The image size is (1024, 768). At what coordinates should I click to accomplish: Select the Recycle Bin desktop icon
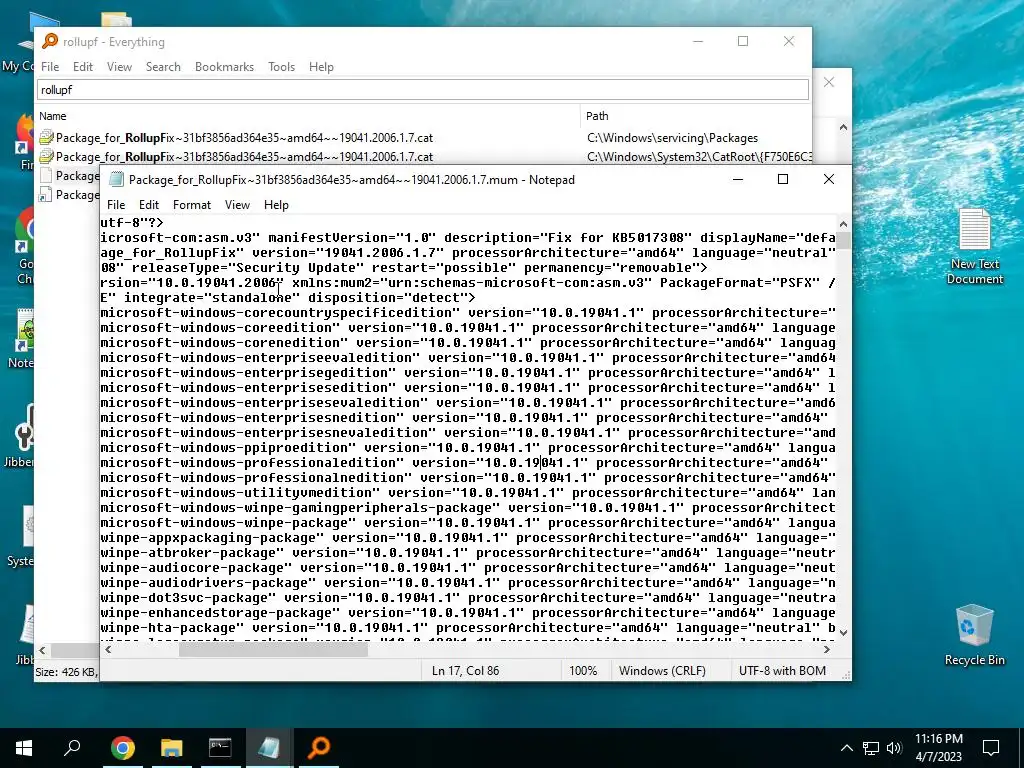[974, 635]
